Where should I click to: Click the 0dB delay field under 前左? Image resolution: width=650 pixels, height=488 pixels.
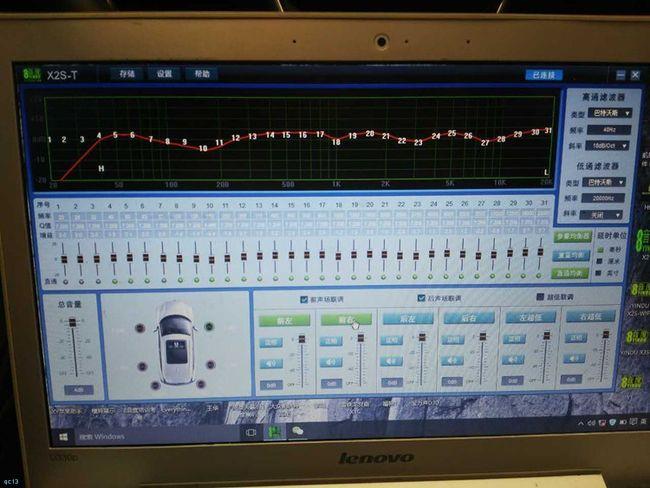point(271,385)
